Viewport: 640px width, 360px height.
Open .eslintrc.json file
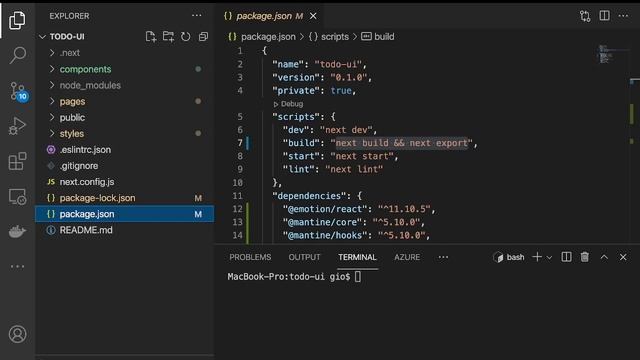124,150
